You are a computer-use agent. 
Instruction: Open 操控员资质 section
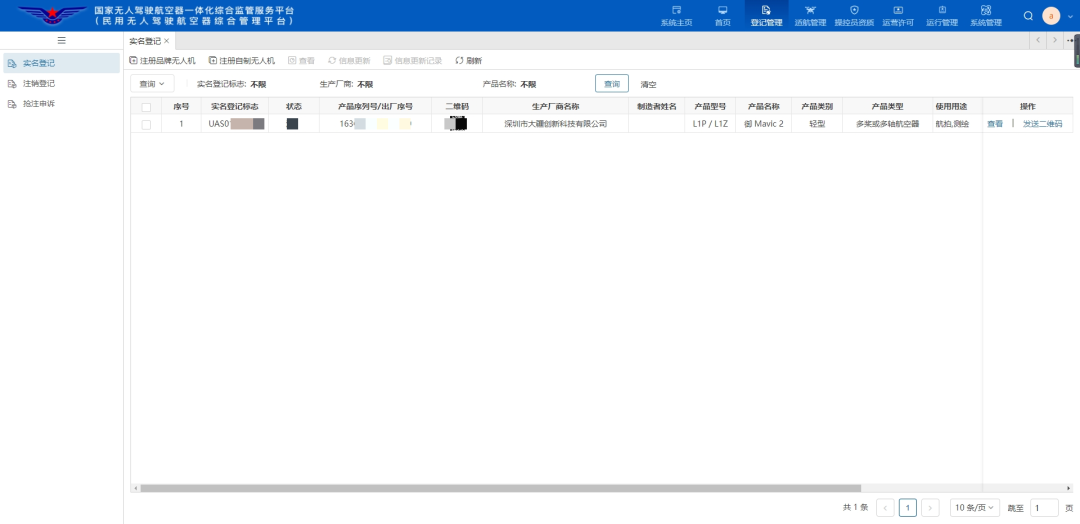[x=854, y=16]
